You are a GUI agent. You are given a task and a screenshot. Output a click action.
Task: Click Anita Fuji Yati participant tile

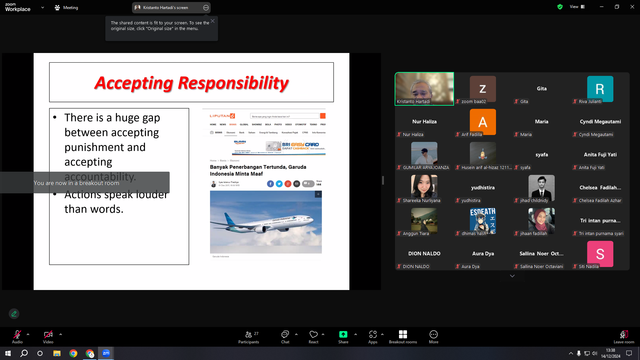point(600,155)
